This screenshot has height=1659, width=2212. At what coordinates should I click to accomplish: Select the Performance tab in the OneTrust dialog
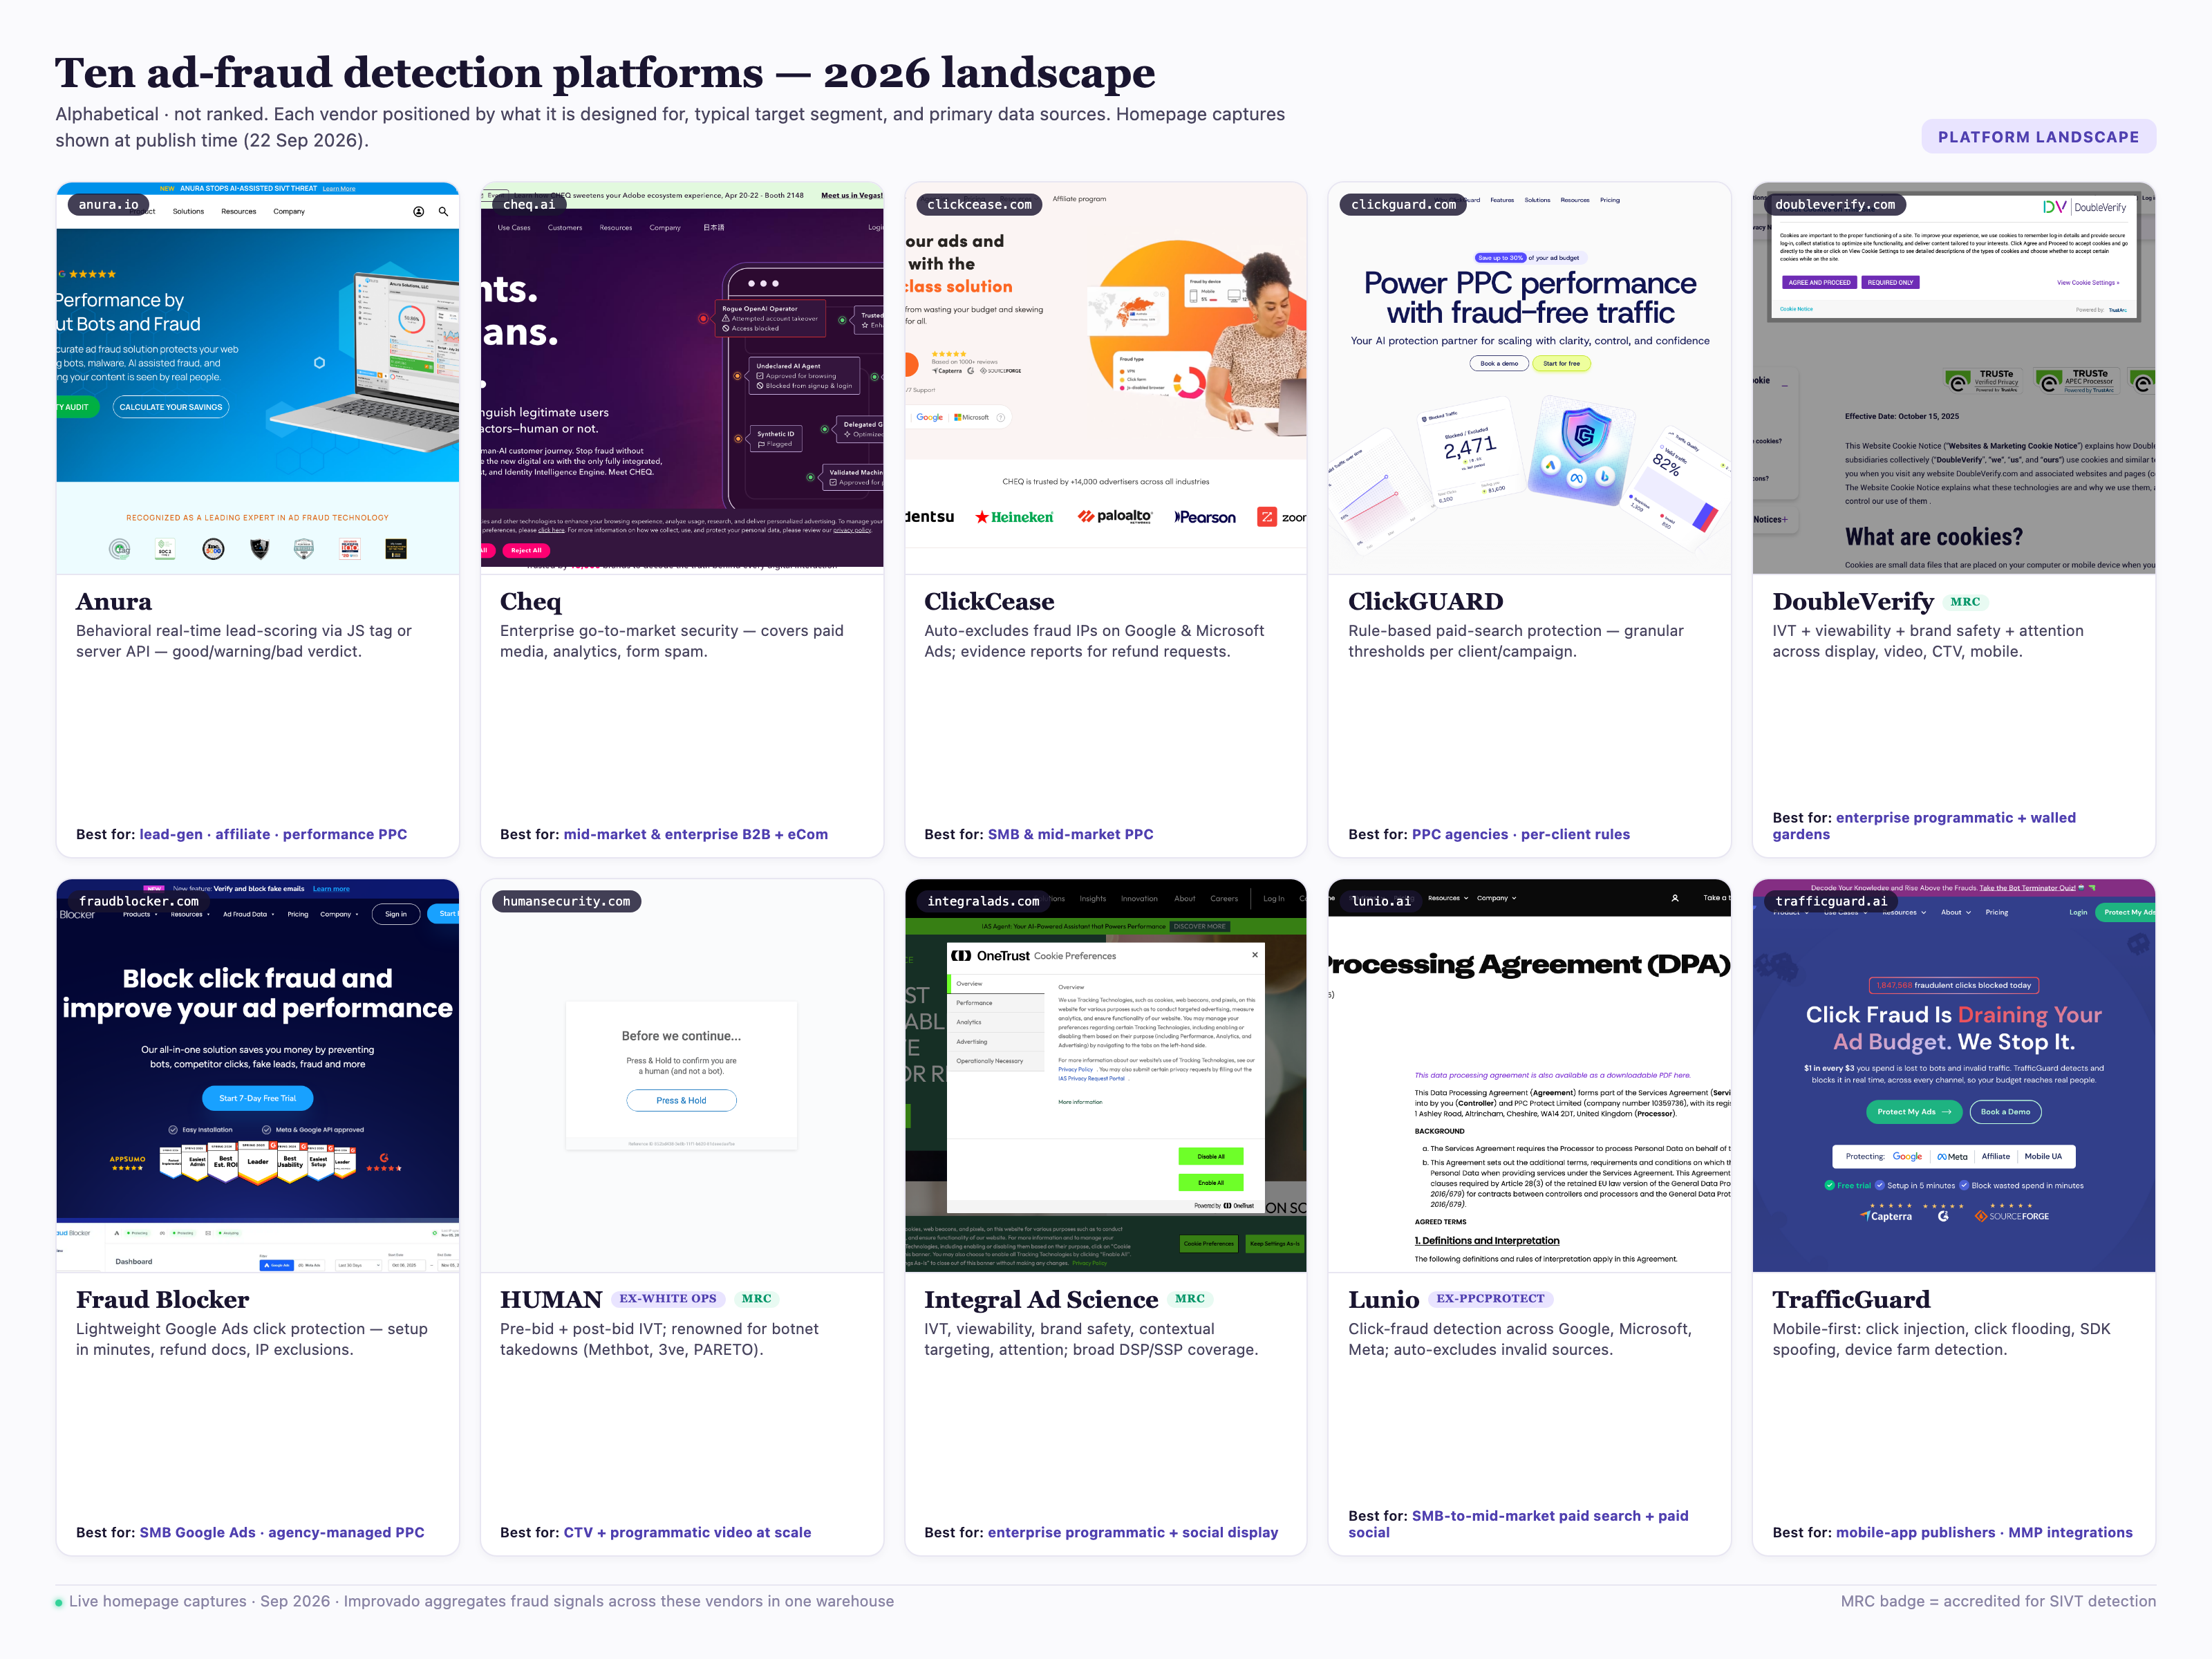pos(996,1003)
